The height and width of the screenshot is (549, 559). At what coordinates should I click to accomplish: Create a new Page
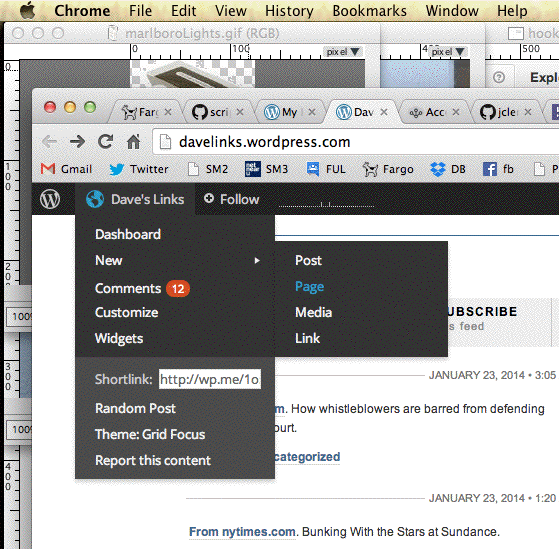click(x=309, y=287)
